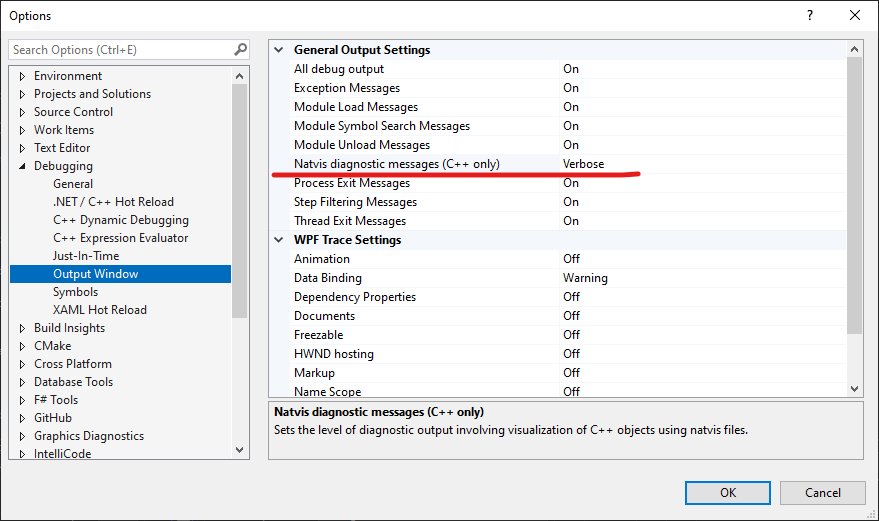The image size is (879, 521).
Task: Expand the CMake options node
Action: click(x=22, y=346)
